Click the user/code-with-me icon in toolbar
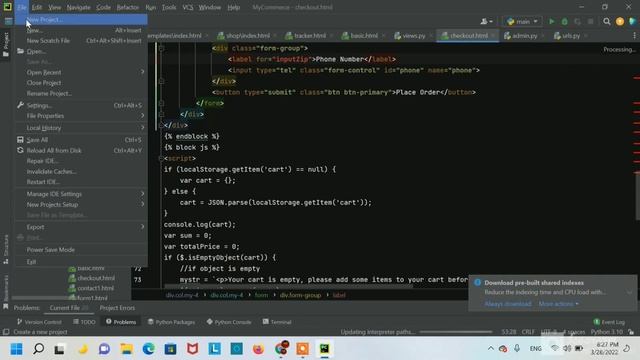The height and width of the screenshot is (360, 640). (x=487, y=22)
